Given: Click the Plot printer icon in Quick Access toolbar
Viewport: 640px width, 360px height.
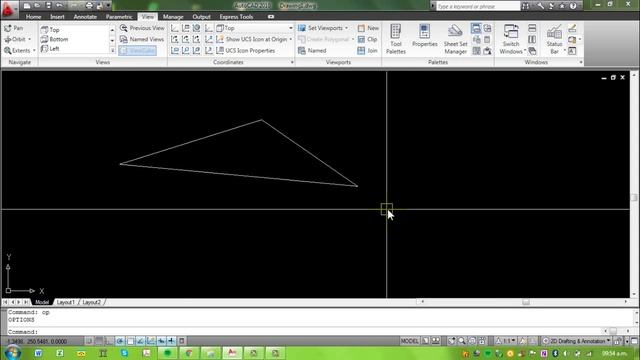Looking at the screenshot, I should pos(89,6).
